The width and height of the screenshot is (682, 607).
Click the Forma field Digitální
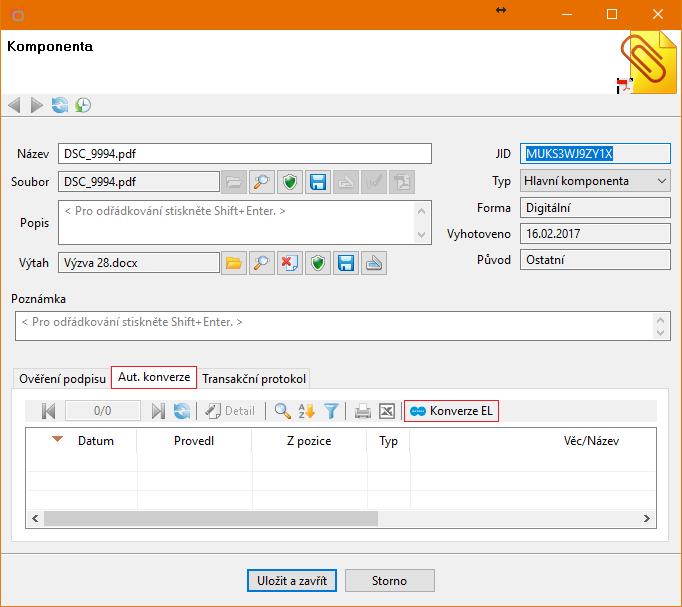pyautogui.click(x=595, y=208)
